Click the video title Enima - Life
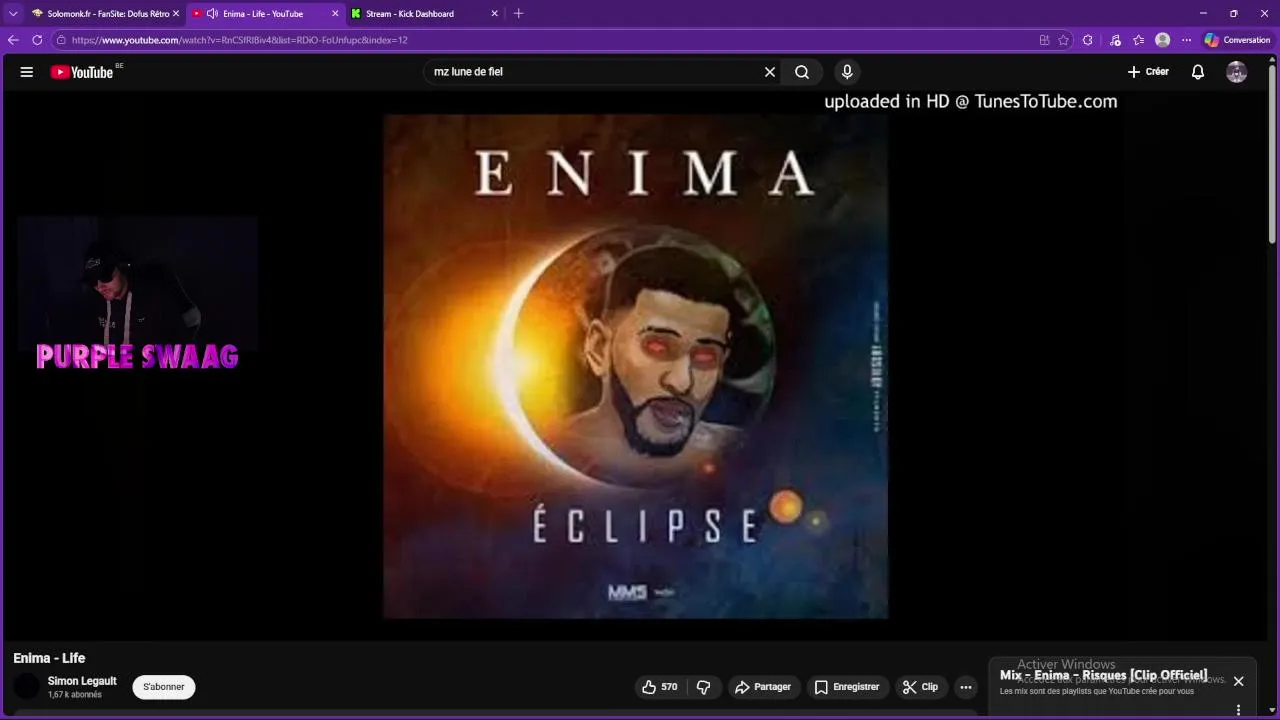Viewport: 1280px width, 720px height. click(49, 658)
